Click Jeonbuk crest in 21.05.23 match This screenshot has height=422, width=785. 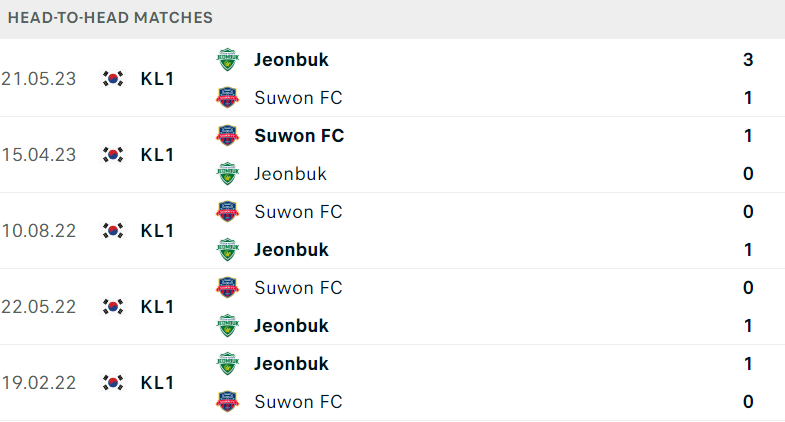click(227, 60)
